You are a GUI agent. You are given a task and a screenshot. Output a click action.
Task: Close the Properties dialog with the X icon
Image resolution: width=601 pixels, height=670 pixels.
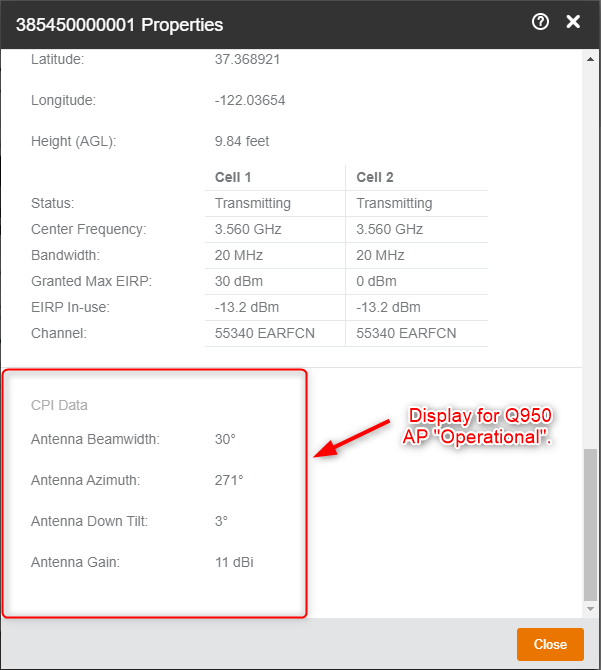[x=573, y=21]
